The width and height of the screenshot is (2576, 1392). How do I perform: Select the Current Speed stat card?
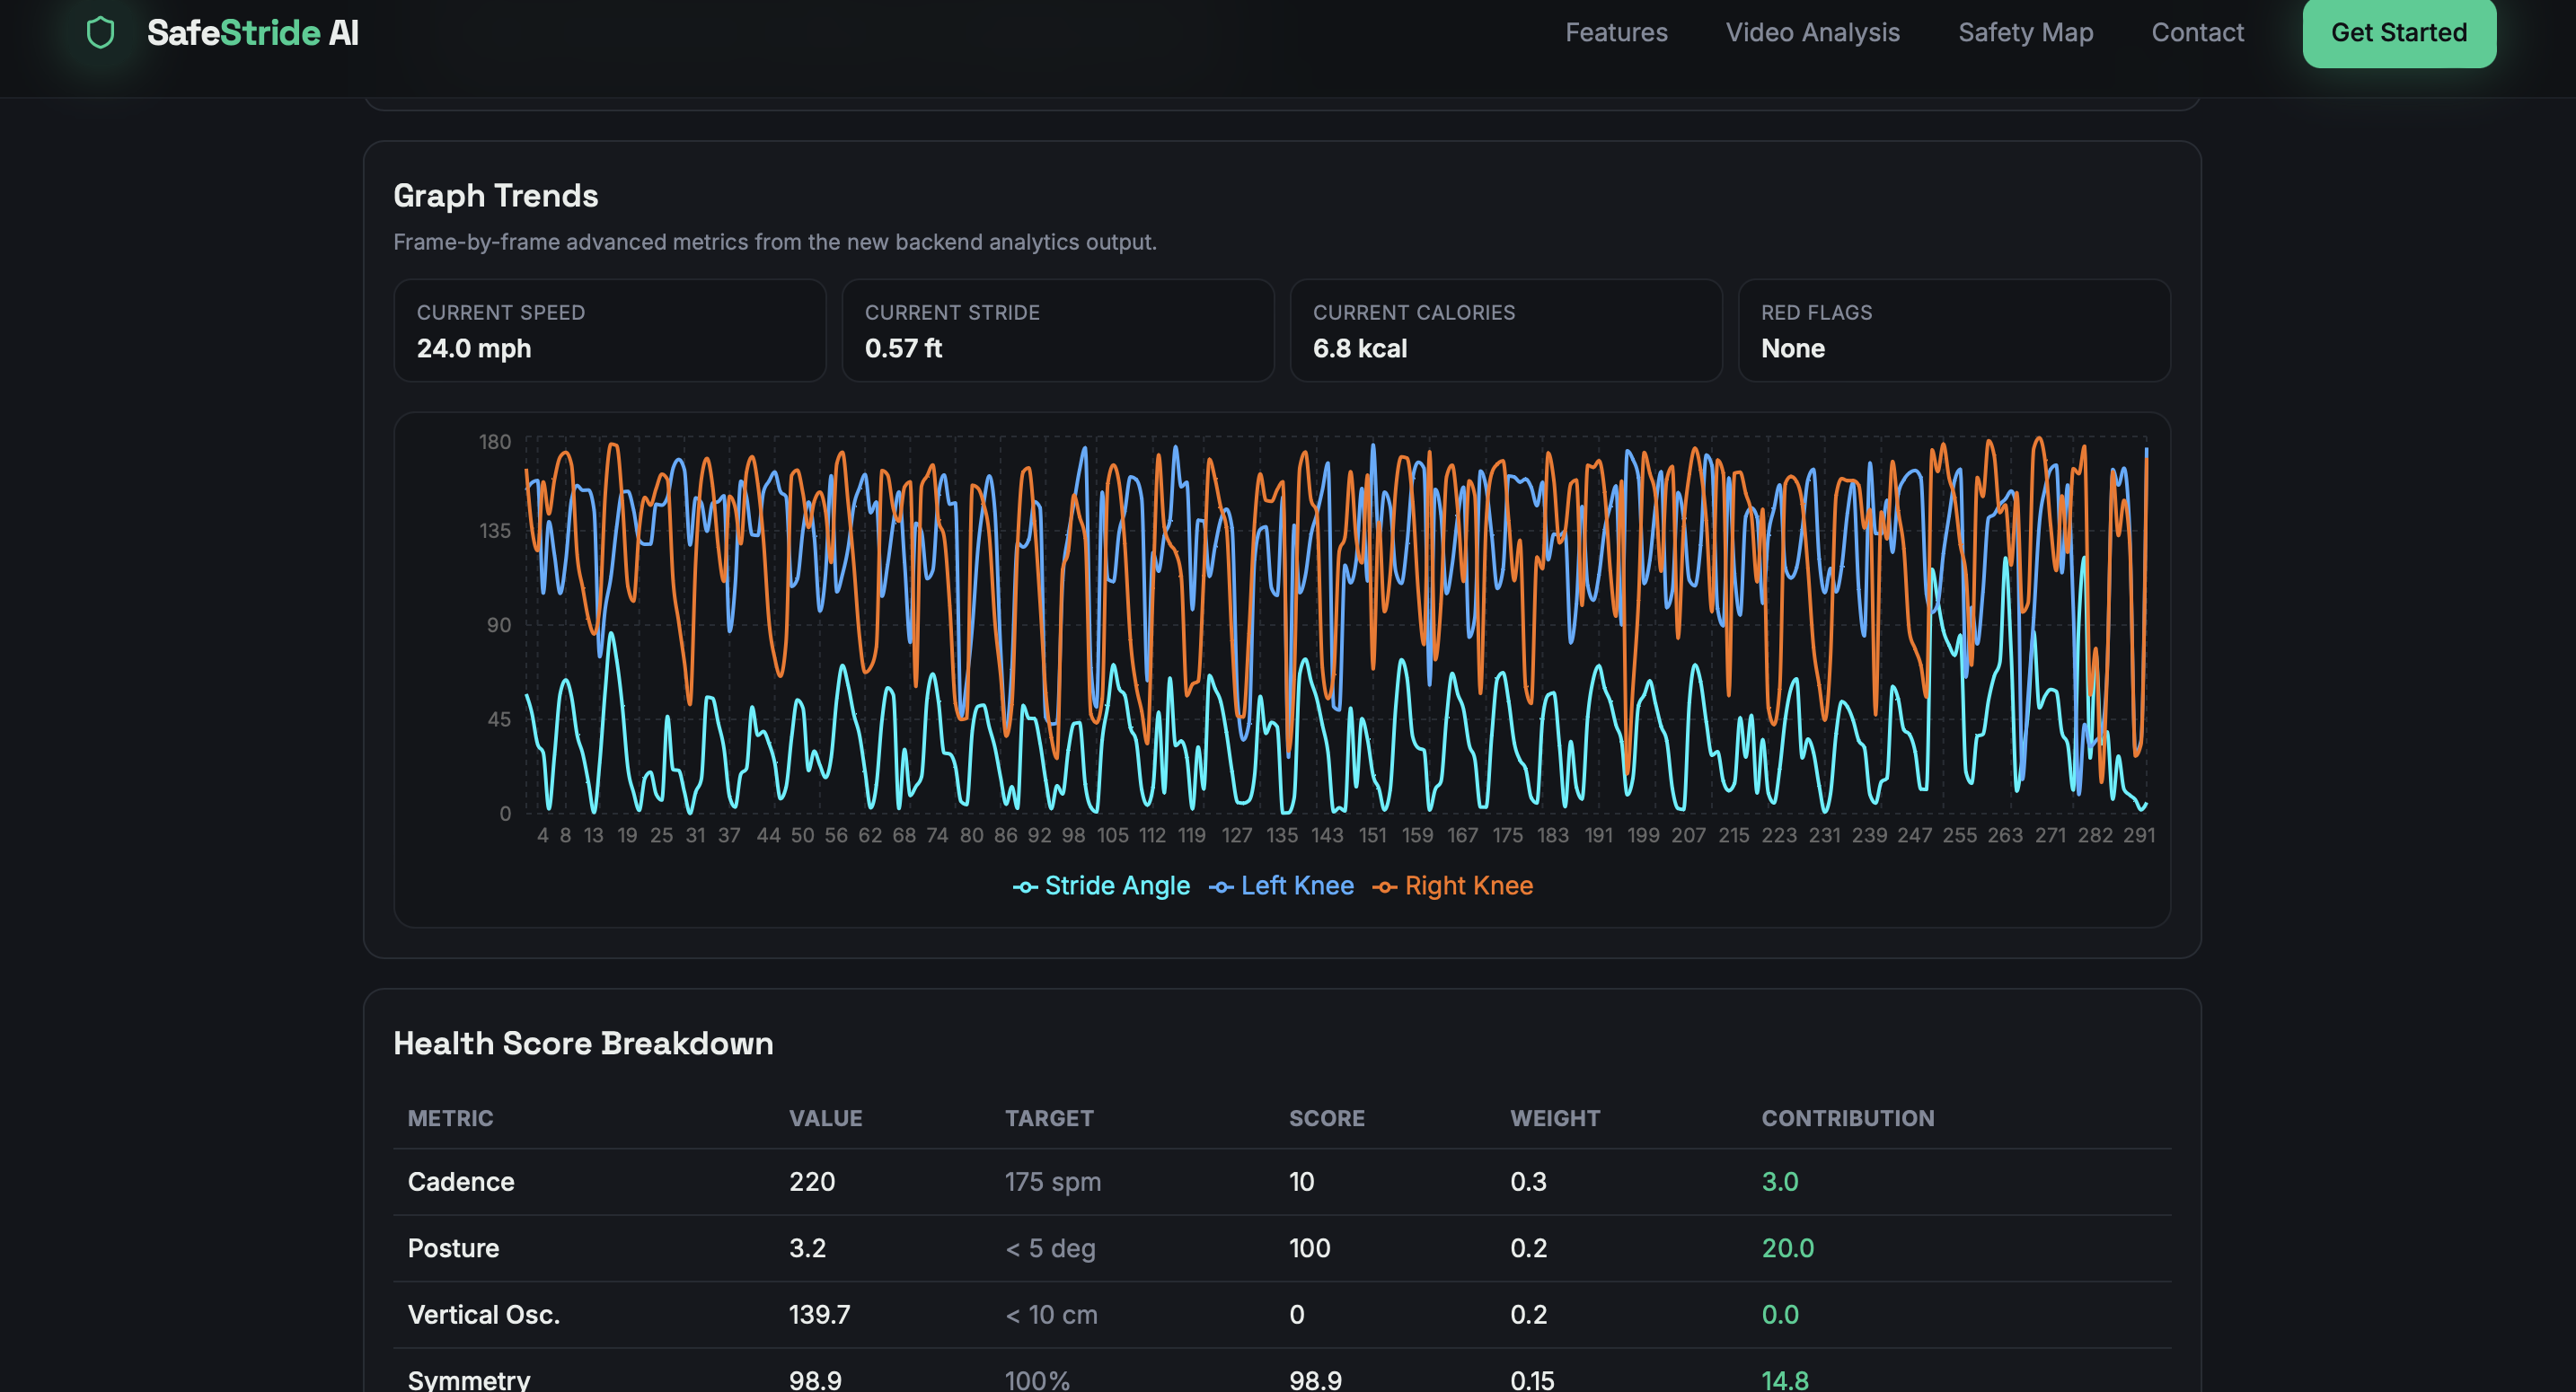tap(609, 330)
